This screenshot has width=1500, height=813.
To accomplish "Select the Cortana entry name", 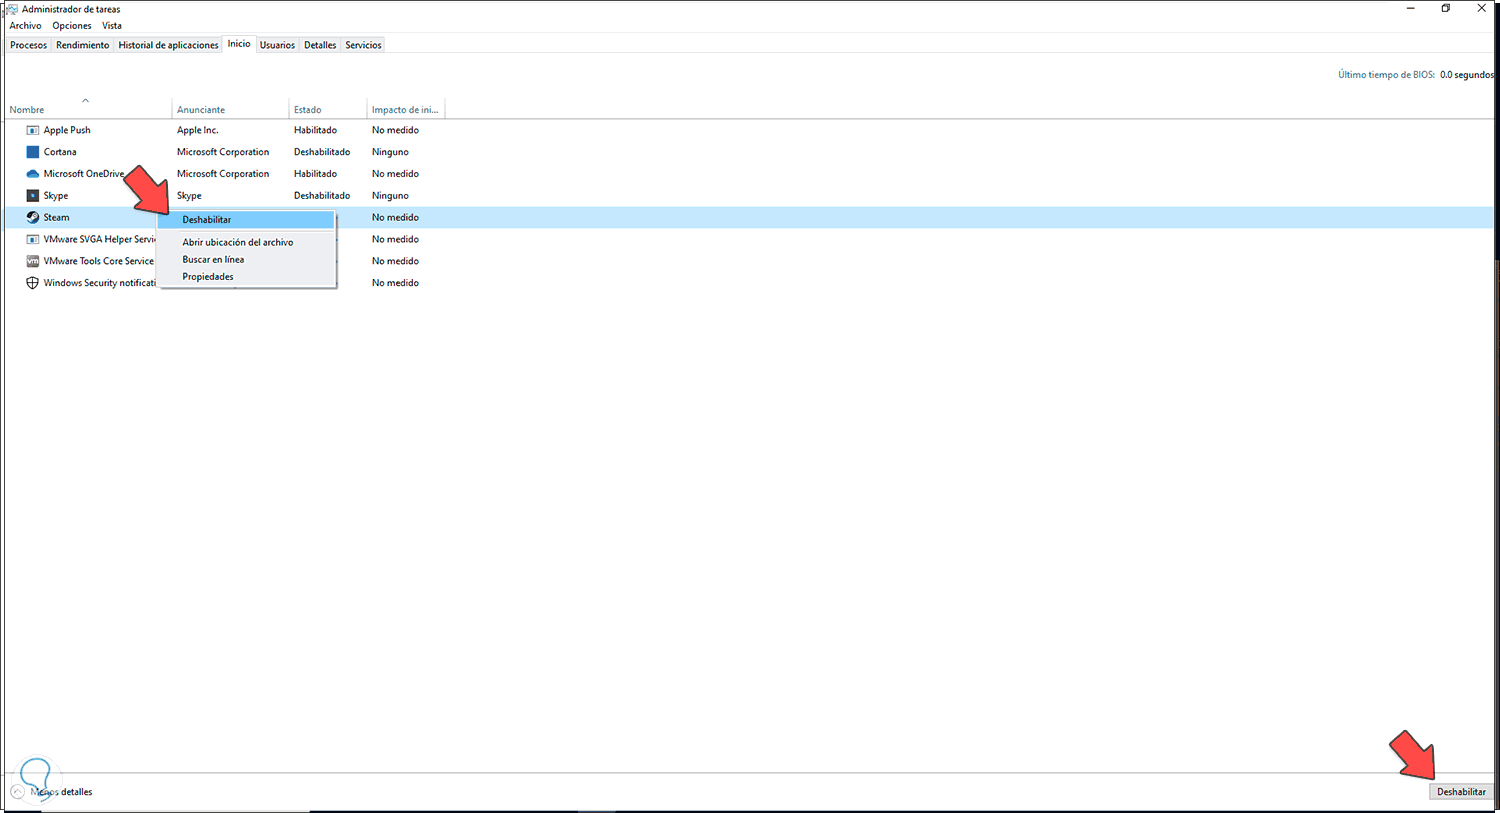I will 60,152.
